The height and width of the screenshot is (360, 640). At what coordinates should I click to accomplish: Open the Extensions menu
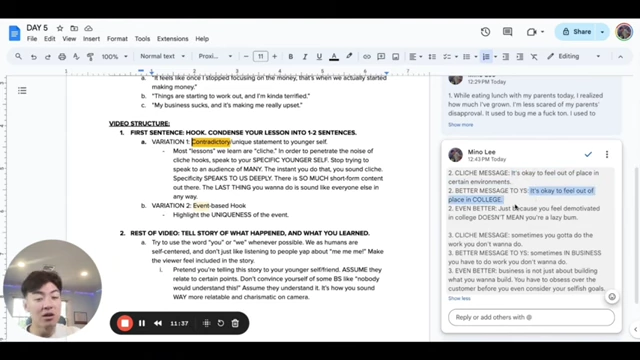[x=173, y=39]
